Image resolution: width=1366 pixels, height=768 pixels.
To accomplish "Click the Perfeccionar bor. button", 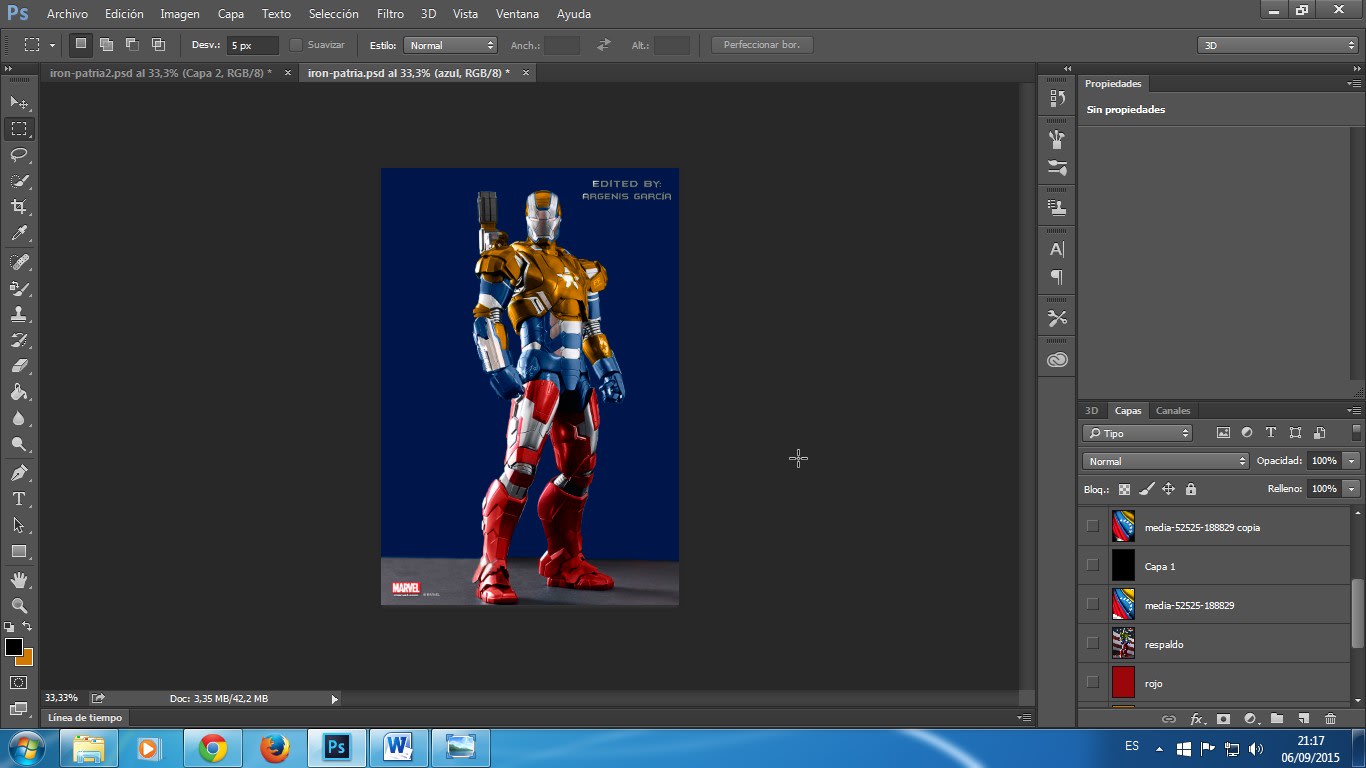I will pyautogui.click(x=762, y=45).
